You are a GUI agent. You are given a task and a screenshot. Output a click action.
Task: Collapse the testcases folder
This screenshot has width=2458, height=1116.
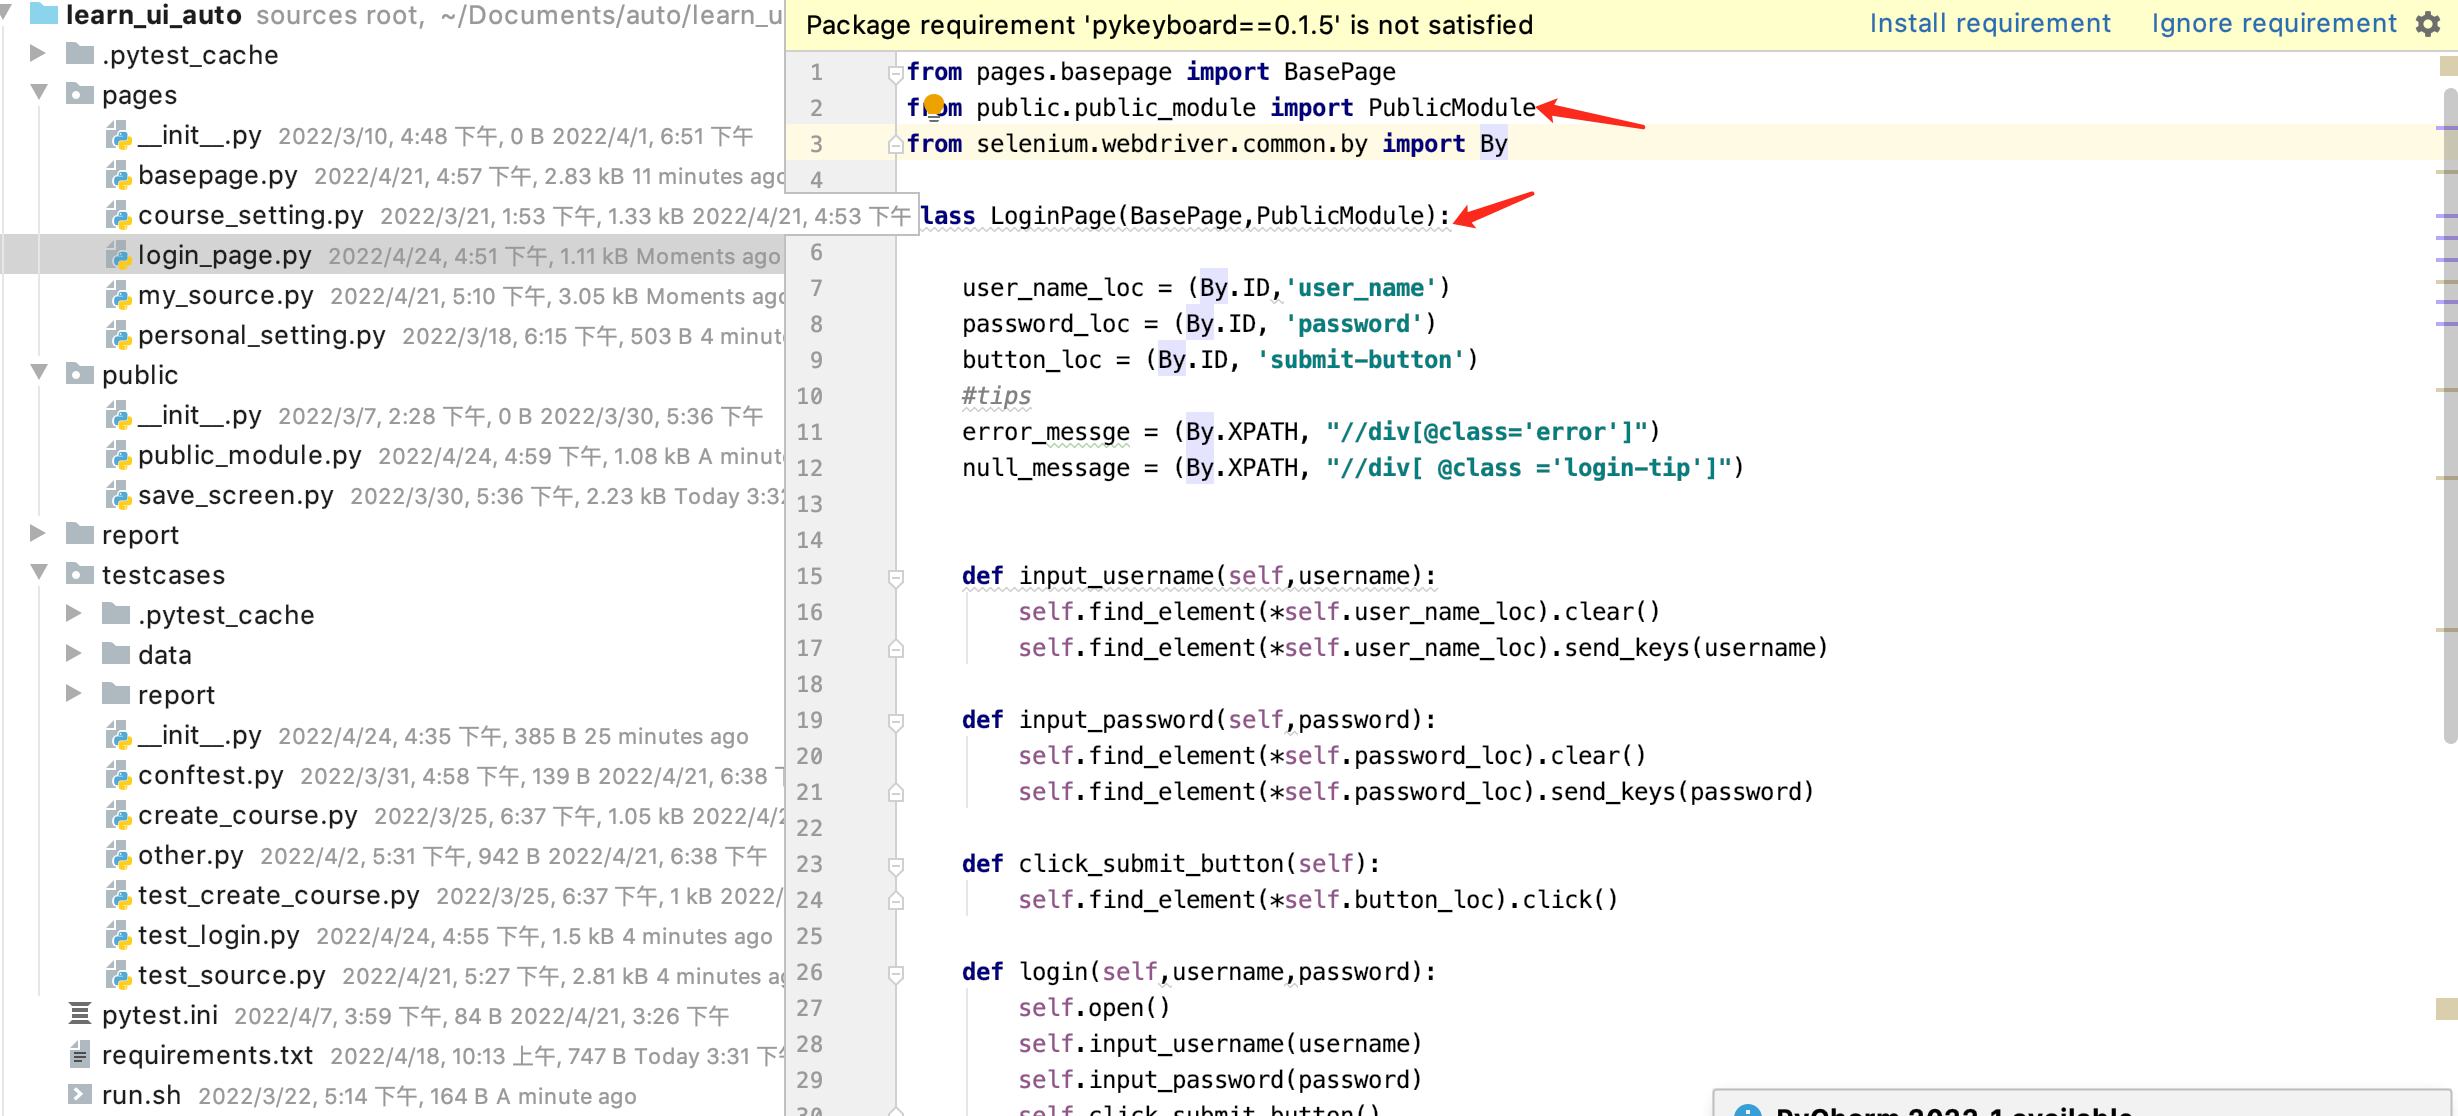[x=38, y=572]
